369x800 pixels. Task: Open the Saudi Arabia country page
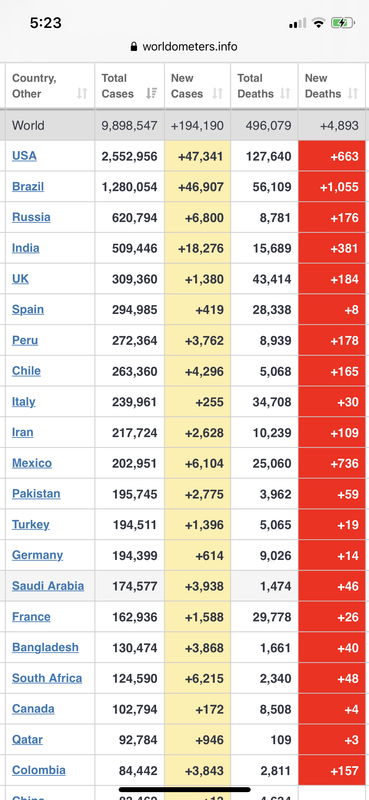(x=48, y=586)
